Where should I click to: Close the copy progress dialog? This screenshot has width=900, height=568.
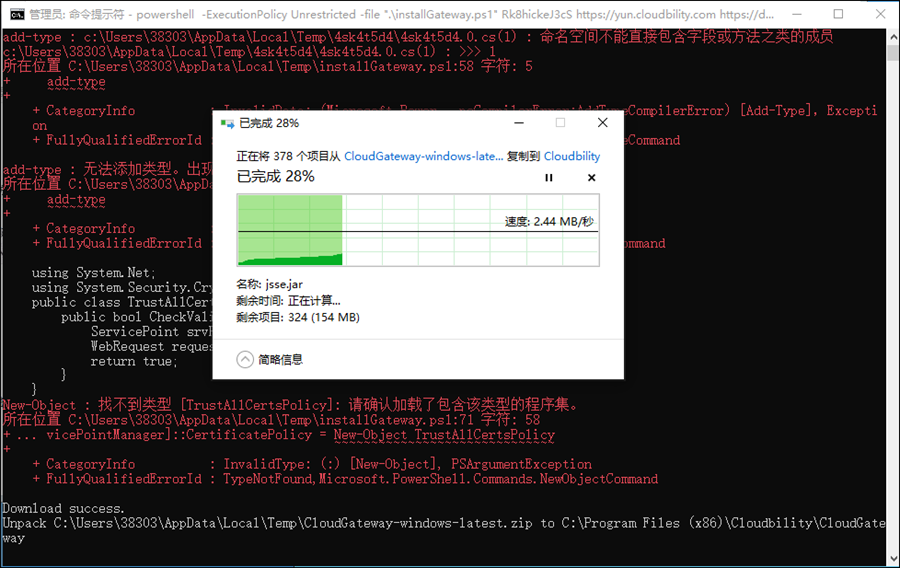click(602, 123)
